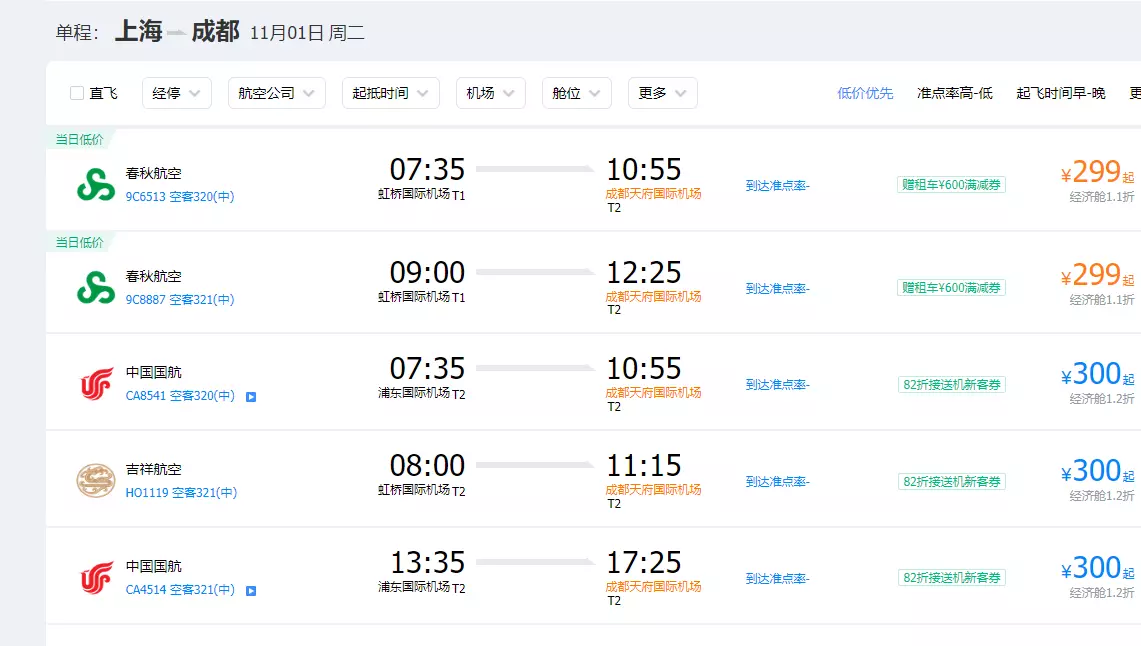The image size is (1141, 646).
Task: Click codeshare icon beside CA4514 flight number
Action: click(x=251, y=590)
